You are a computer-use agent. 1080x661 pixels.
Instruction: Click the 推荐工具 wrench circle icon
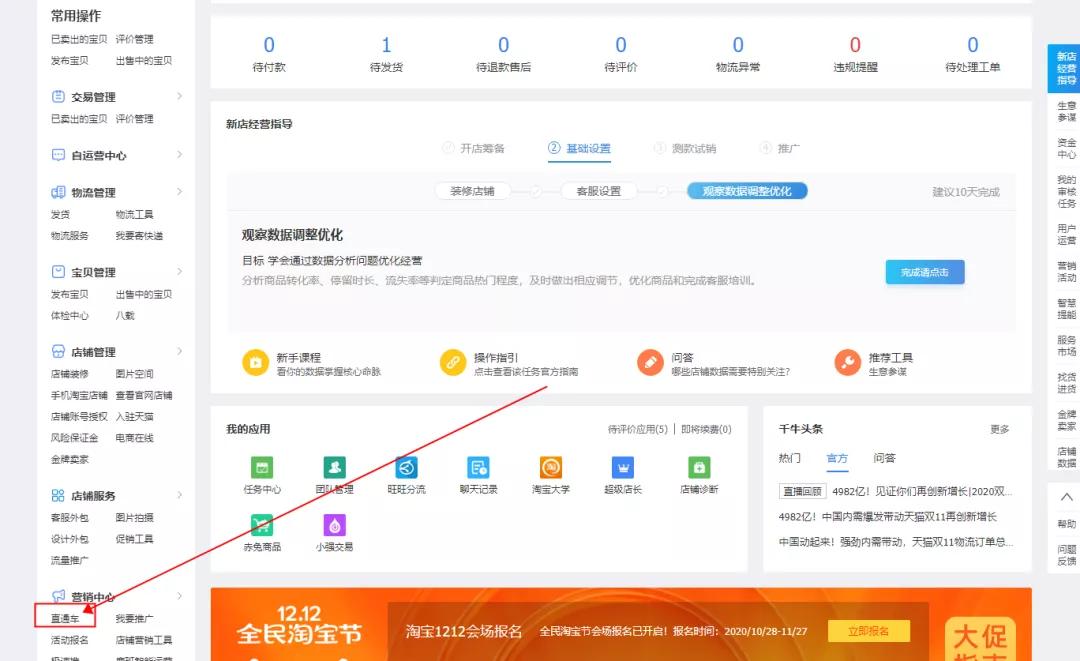(848, 362)
